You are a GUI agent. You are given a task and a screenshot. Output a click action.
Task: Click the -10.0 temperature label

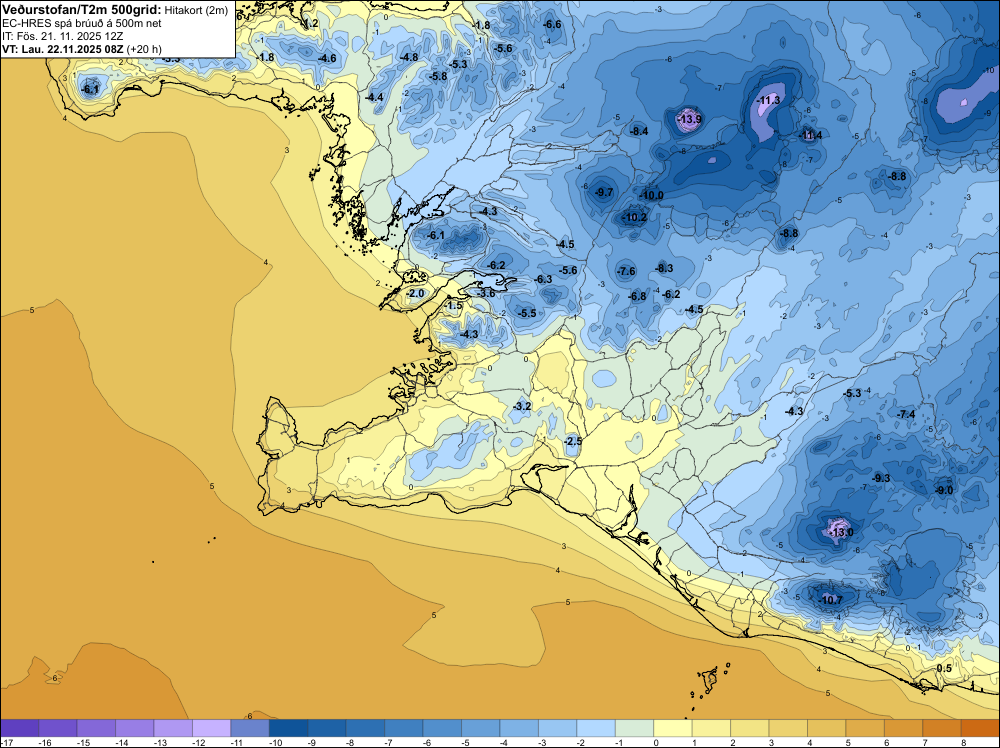(652, 195)
